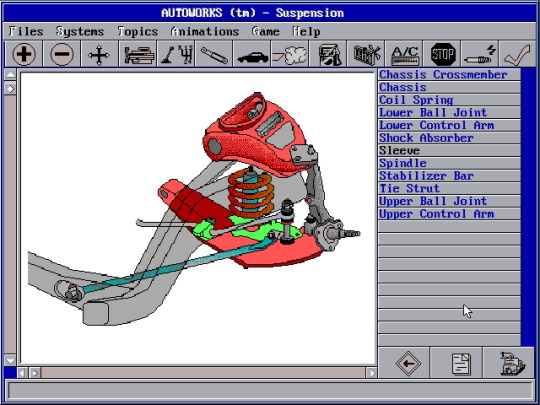540x405 pixels.
Task: Open the engine system icon
Action: click(138, 54)
